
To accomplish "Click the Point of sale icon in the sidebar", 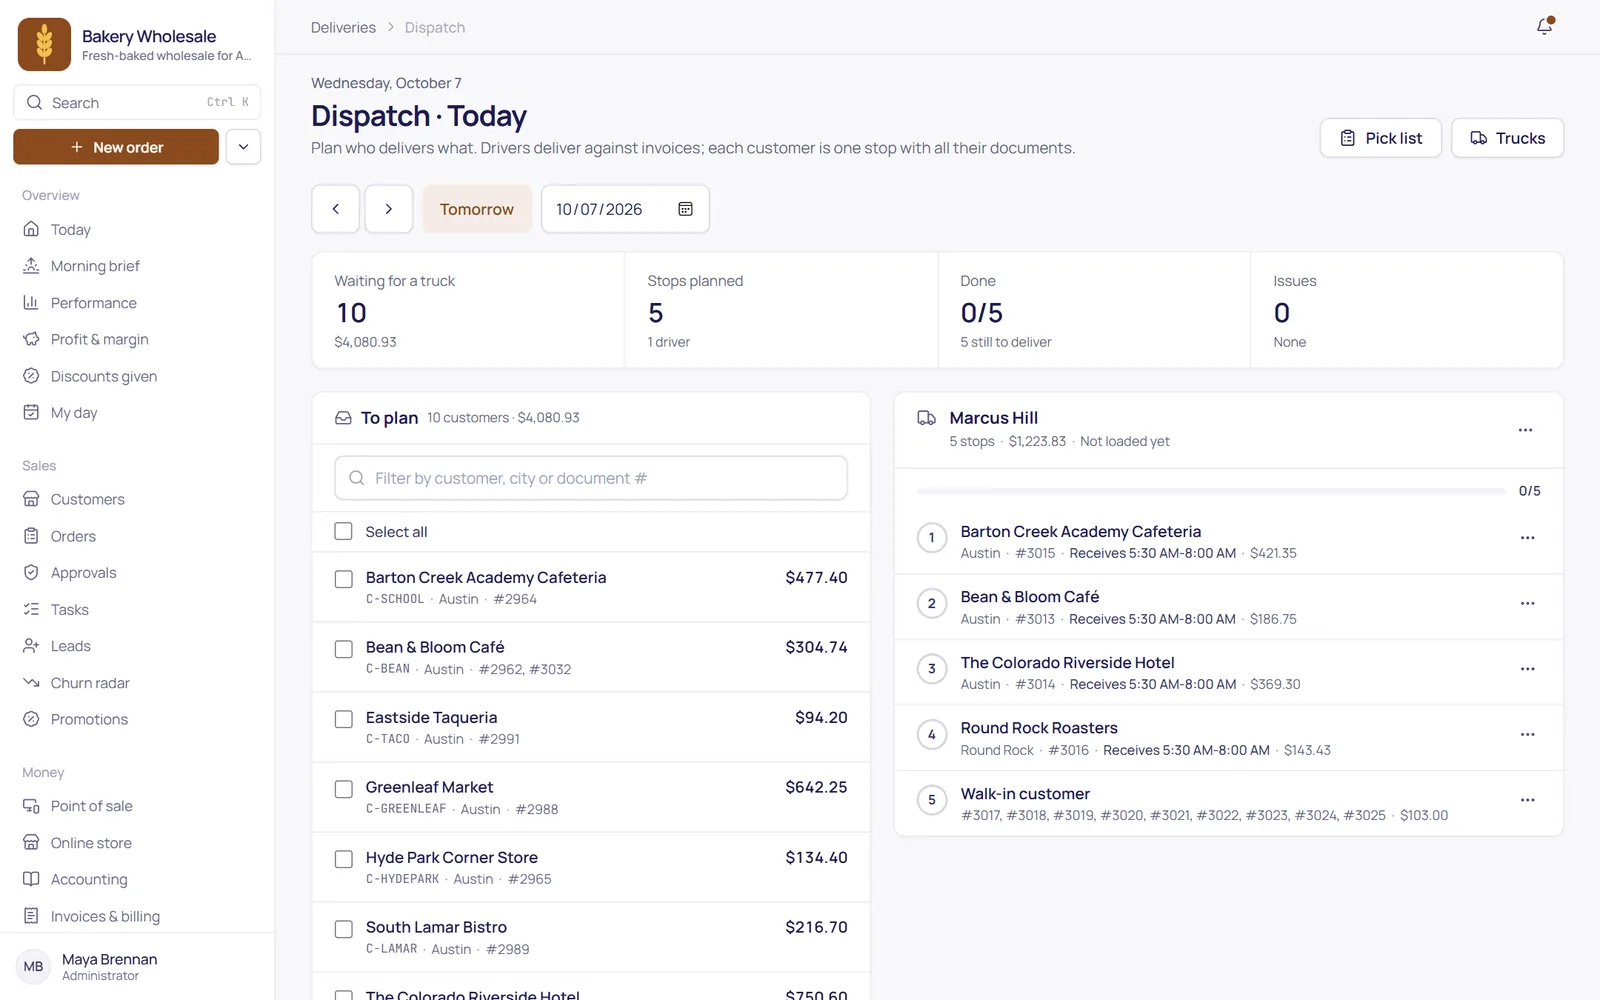I will pyautogui.click(x=31, y=806).
